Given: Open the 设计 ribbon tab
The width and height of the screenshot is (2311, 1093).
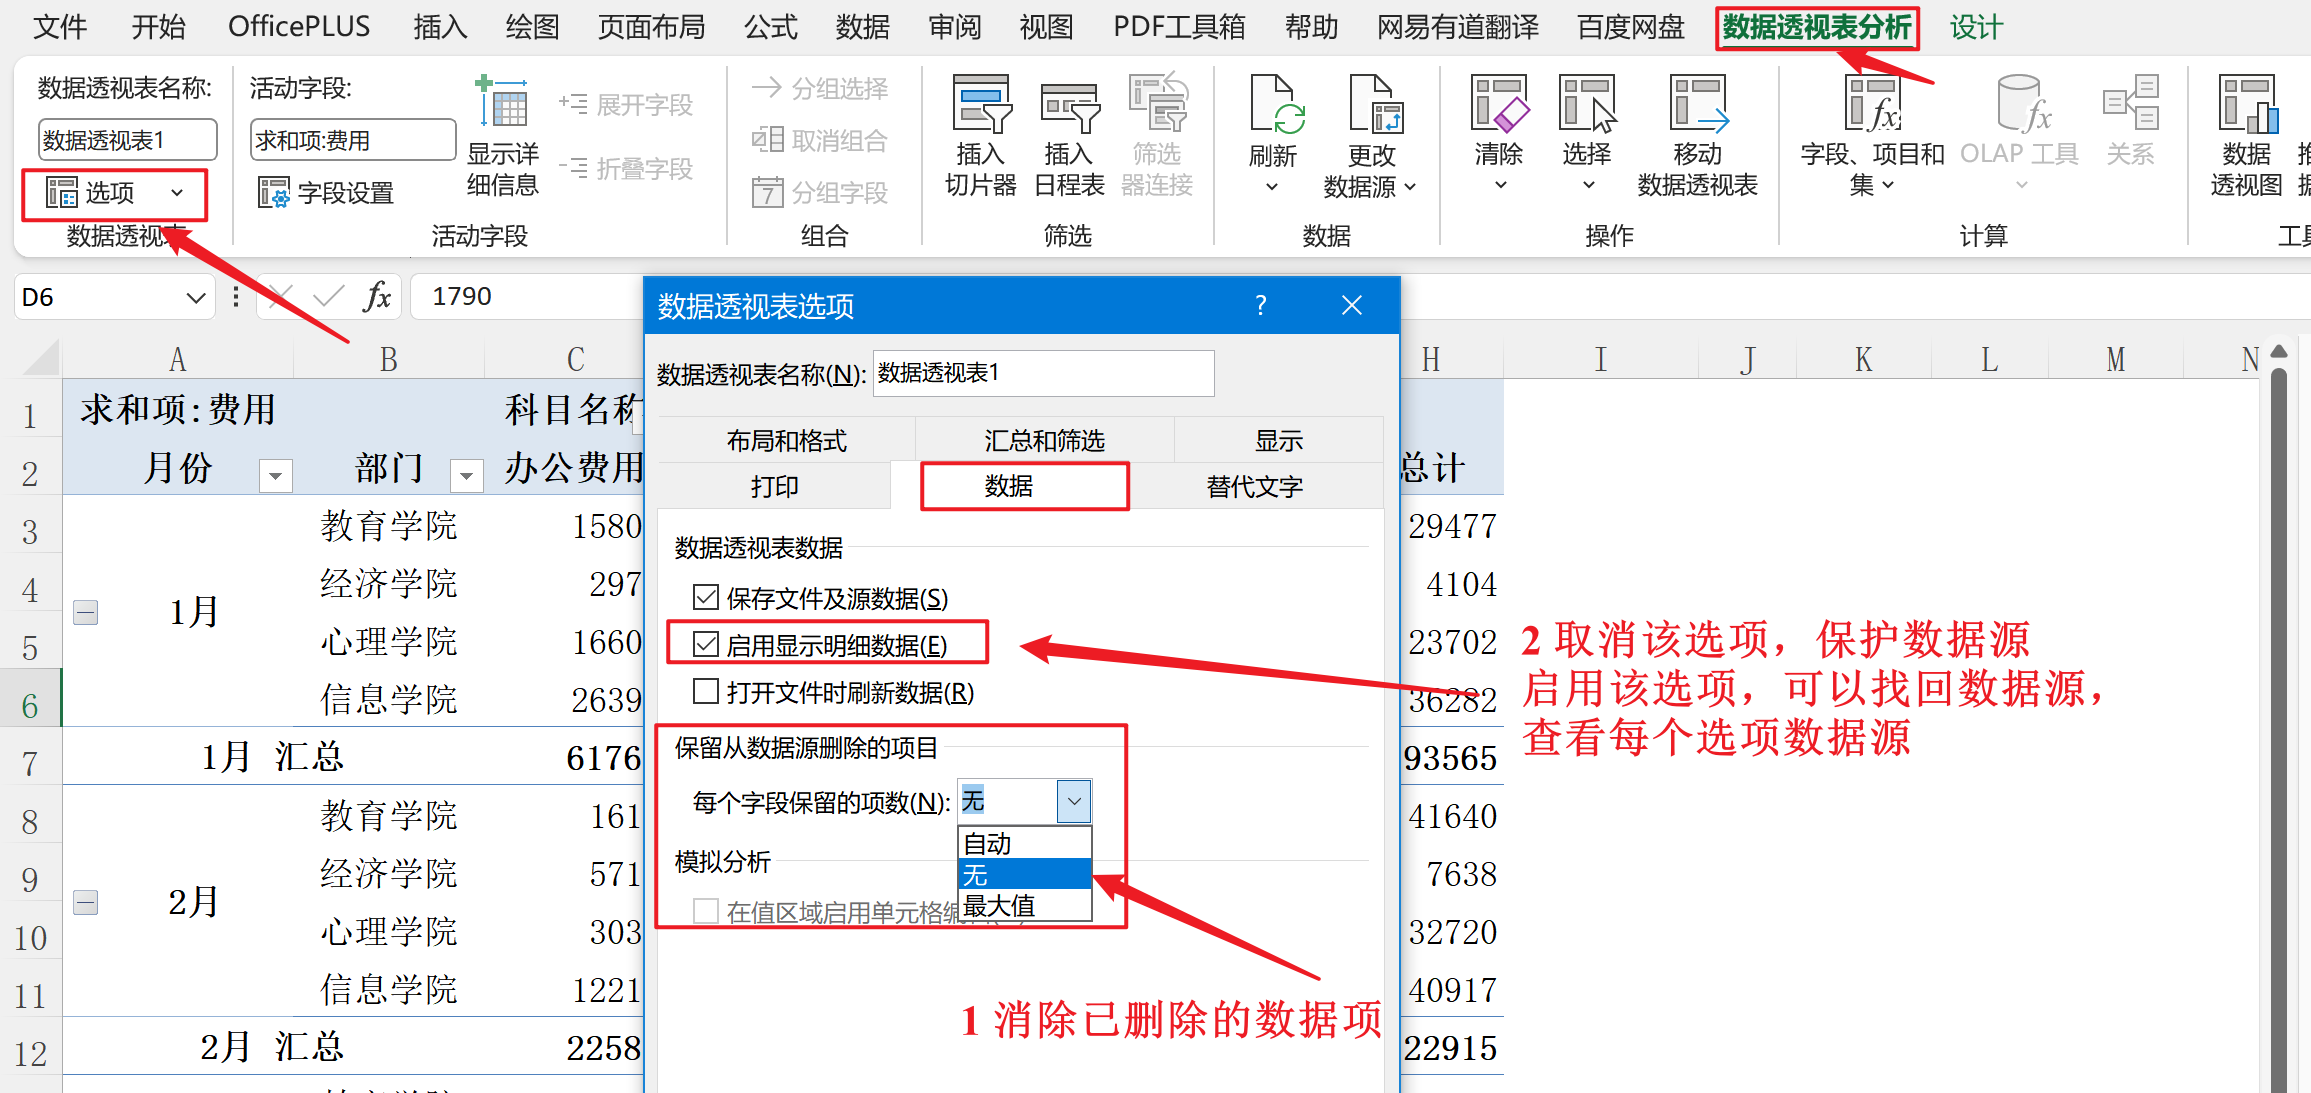Looking at the screenshot, I should coord(1975,27).
